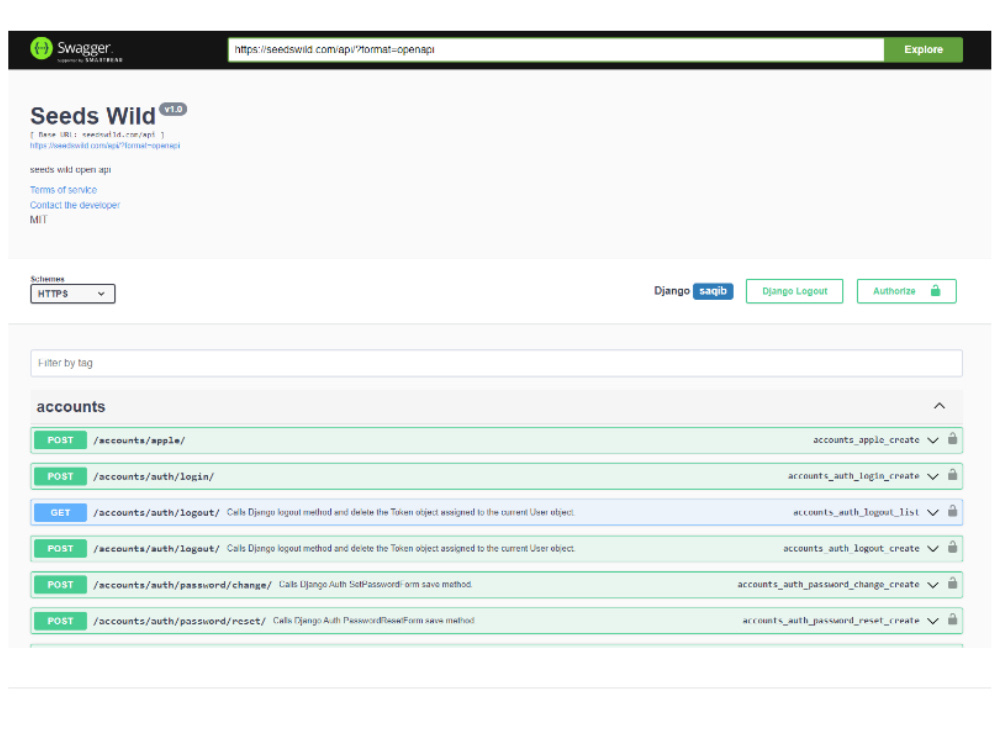This screenshot has width=1000, height=750.
Task: Click 'seeds wild open api' description text
Action: pos(71,170)
